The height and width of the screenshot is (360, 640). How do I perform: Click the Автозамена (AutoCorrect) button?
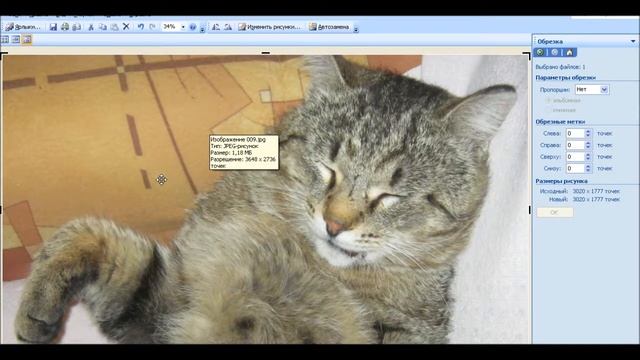tap(329, 27)
